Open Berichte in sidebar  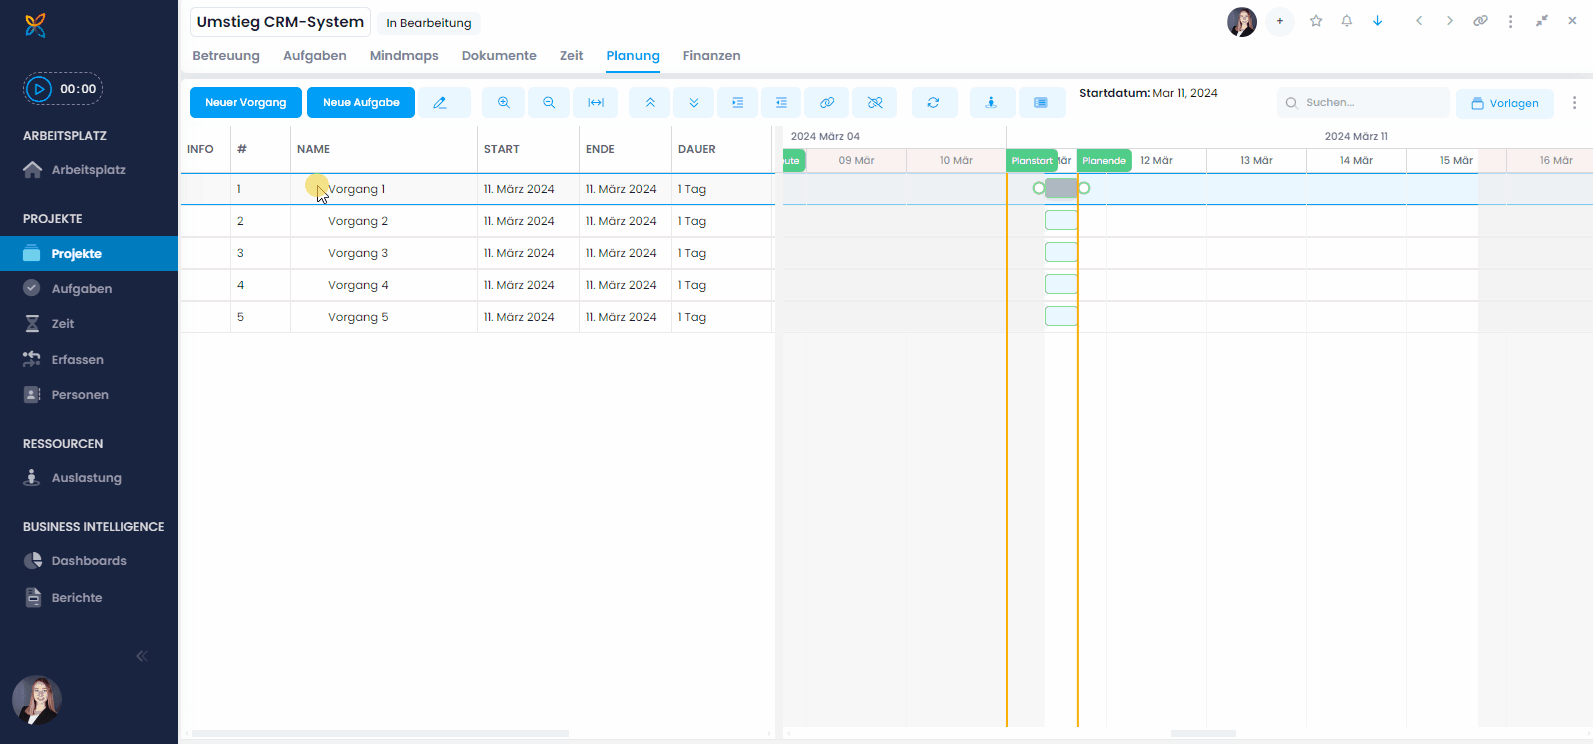point(89,598)
